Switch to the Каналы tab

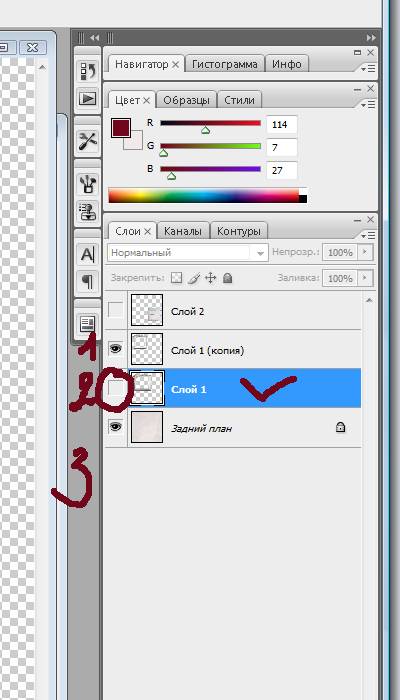coord(183,231)
